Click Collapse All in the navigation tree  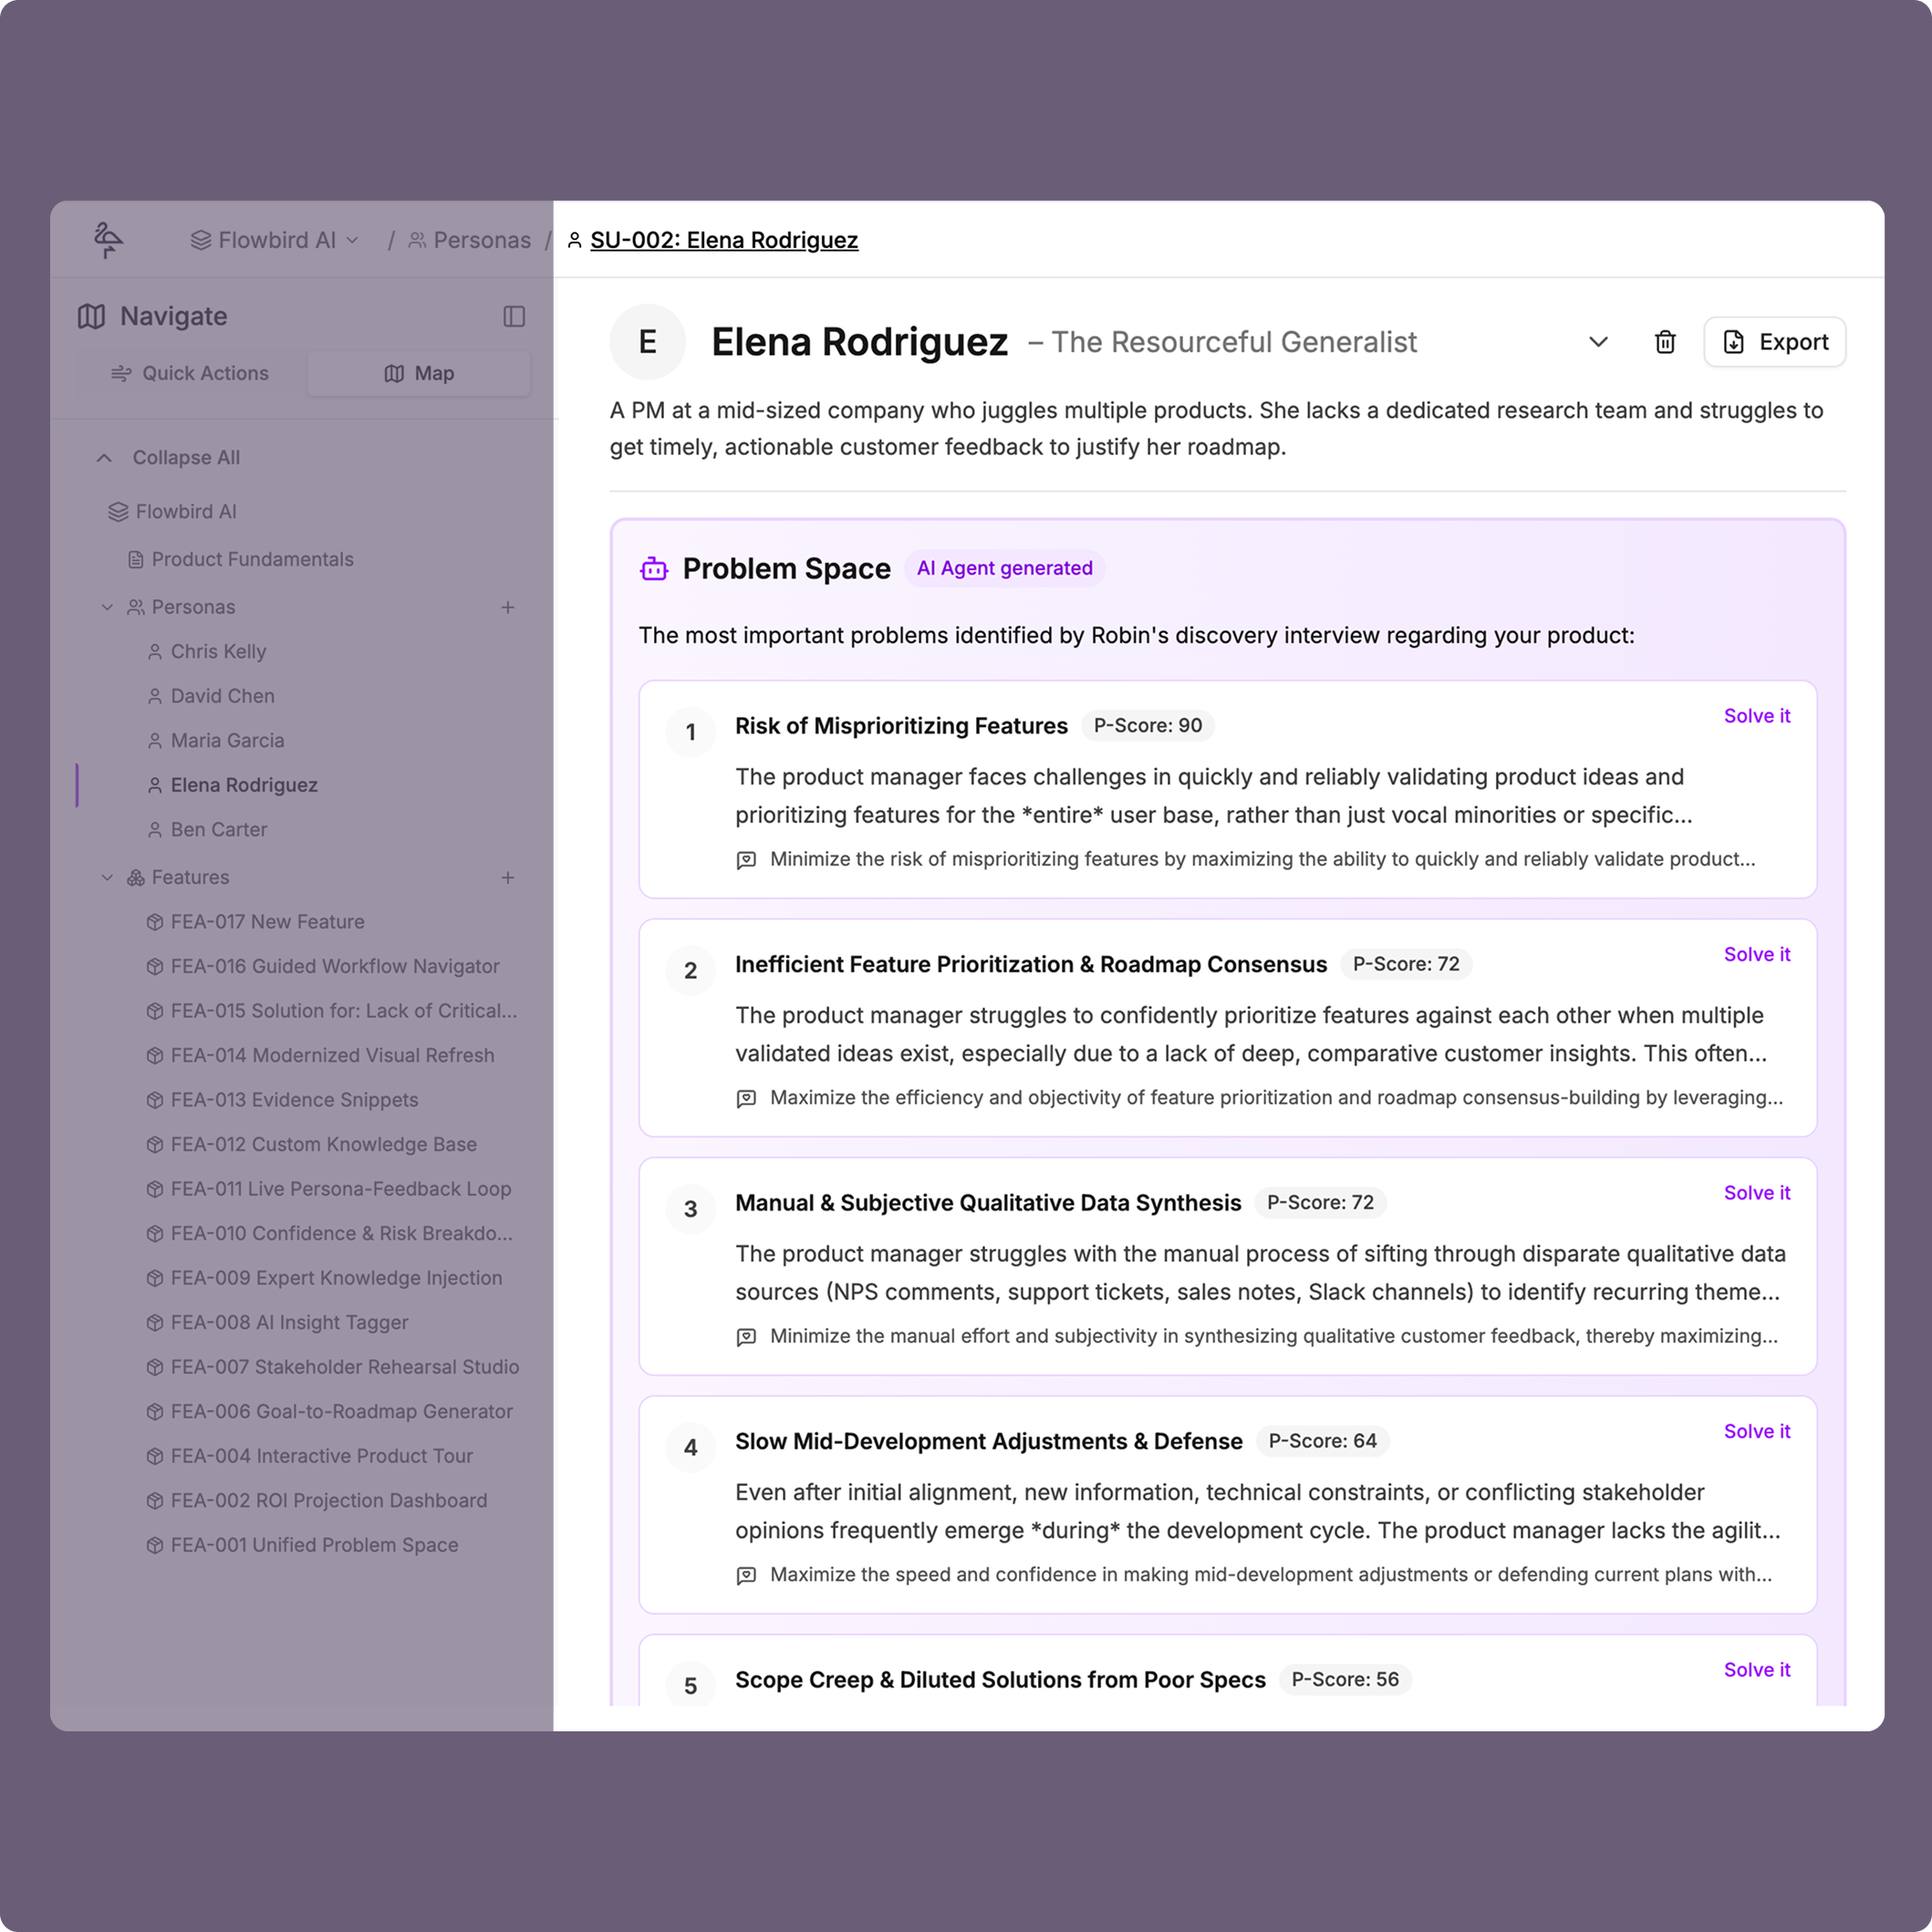click(x=185, y=457)
